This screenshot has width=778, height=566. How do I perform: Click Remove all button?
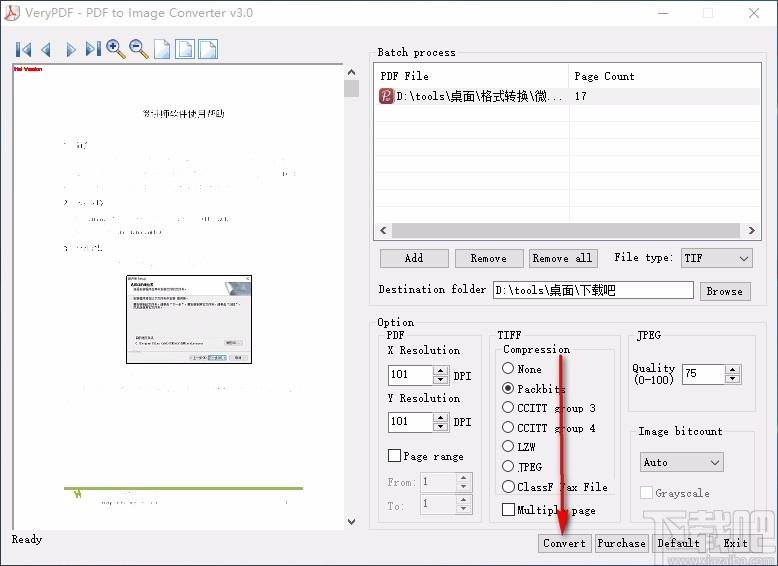[563, 258]
